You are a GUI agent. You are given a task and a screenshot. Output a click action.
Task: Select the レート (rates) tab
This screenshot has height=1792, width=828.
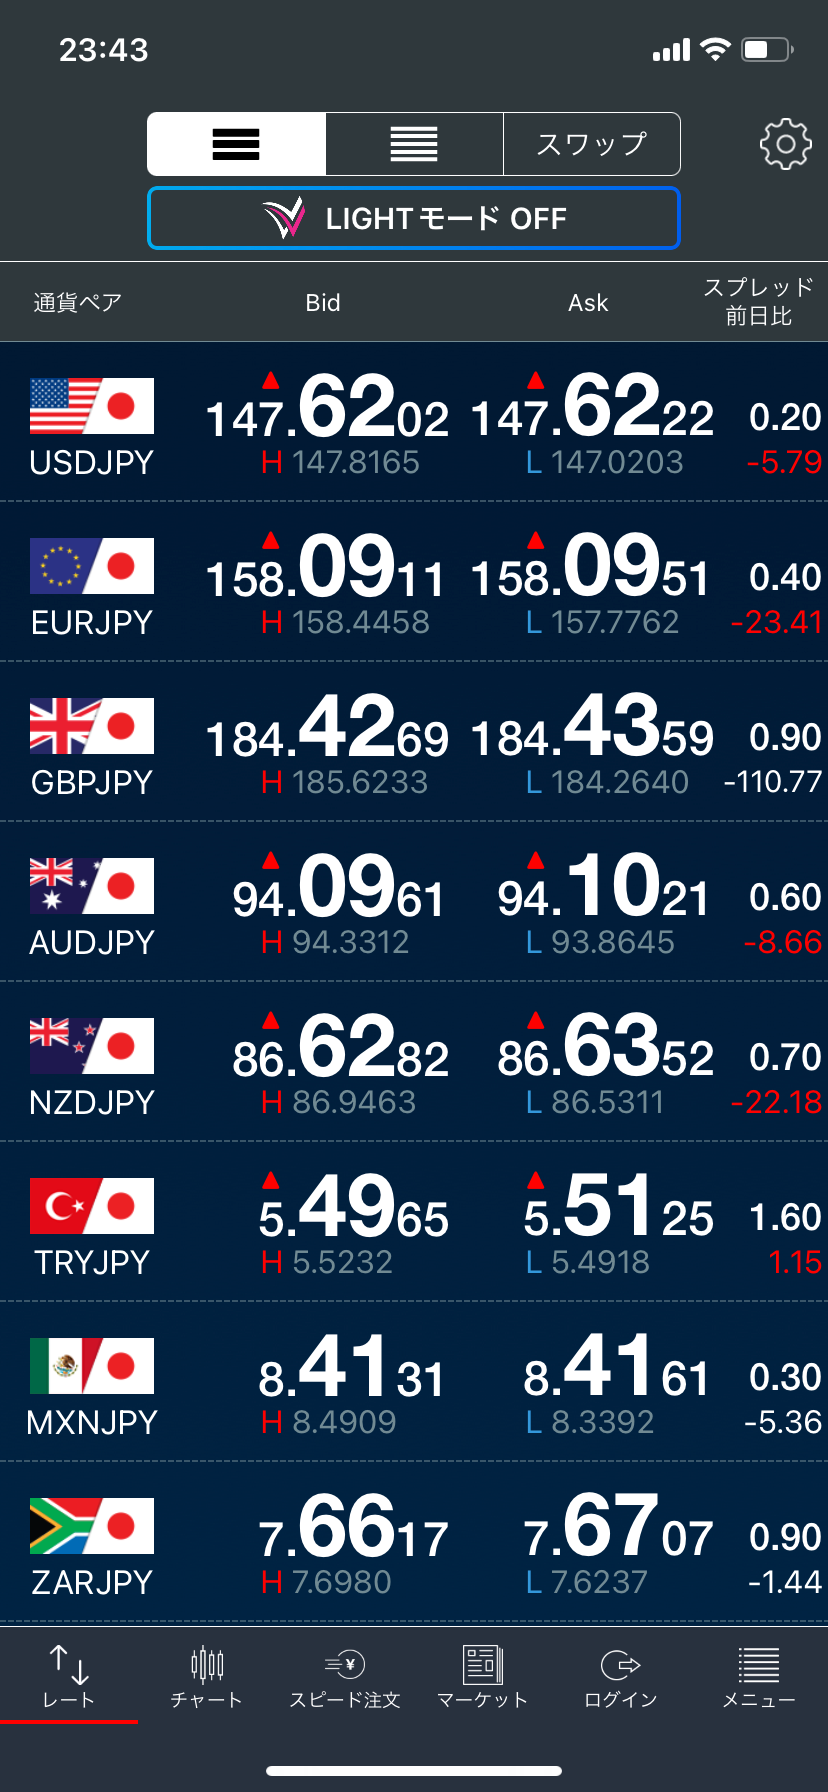68,1677
